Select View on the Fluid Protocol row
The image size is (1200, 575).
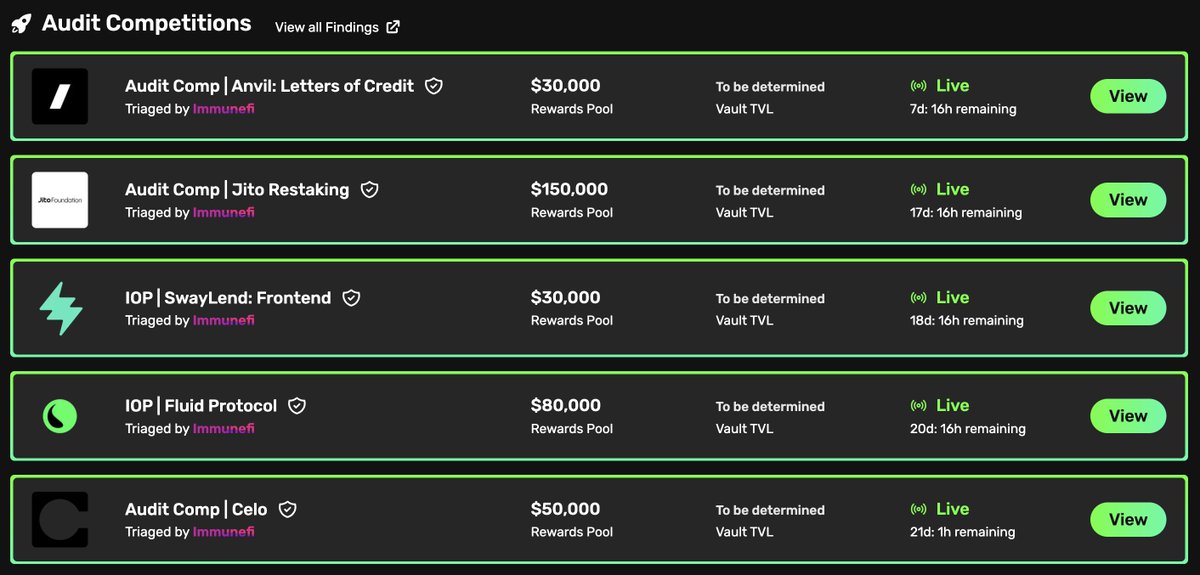click(1127, 416)
